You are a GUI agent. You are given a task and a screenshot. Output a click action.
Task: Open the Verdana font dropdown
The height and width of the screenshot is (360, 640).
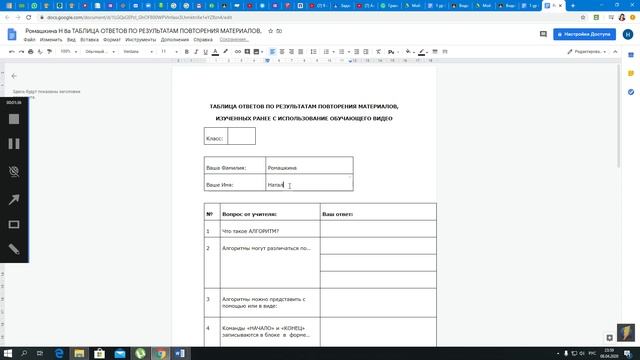[138, 52]
